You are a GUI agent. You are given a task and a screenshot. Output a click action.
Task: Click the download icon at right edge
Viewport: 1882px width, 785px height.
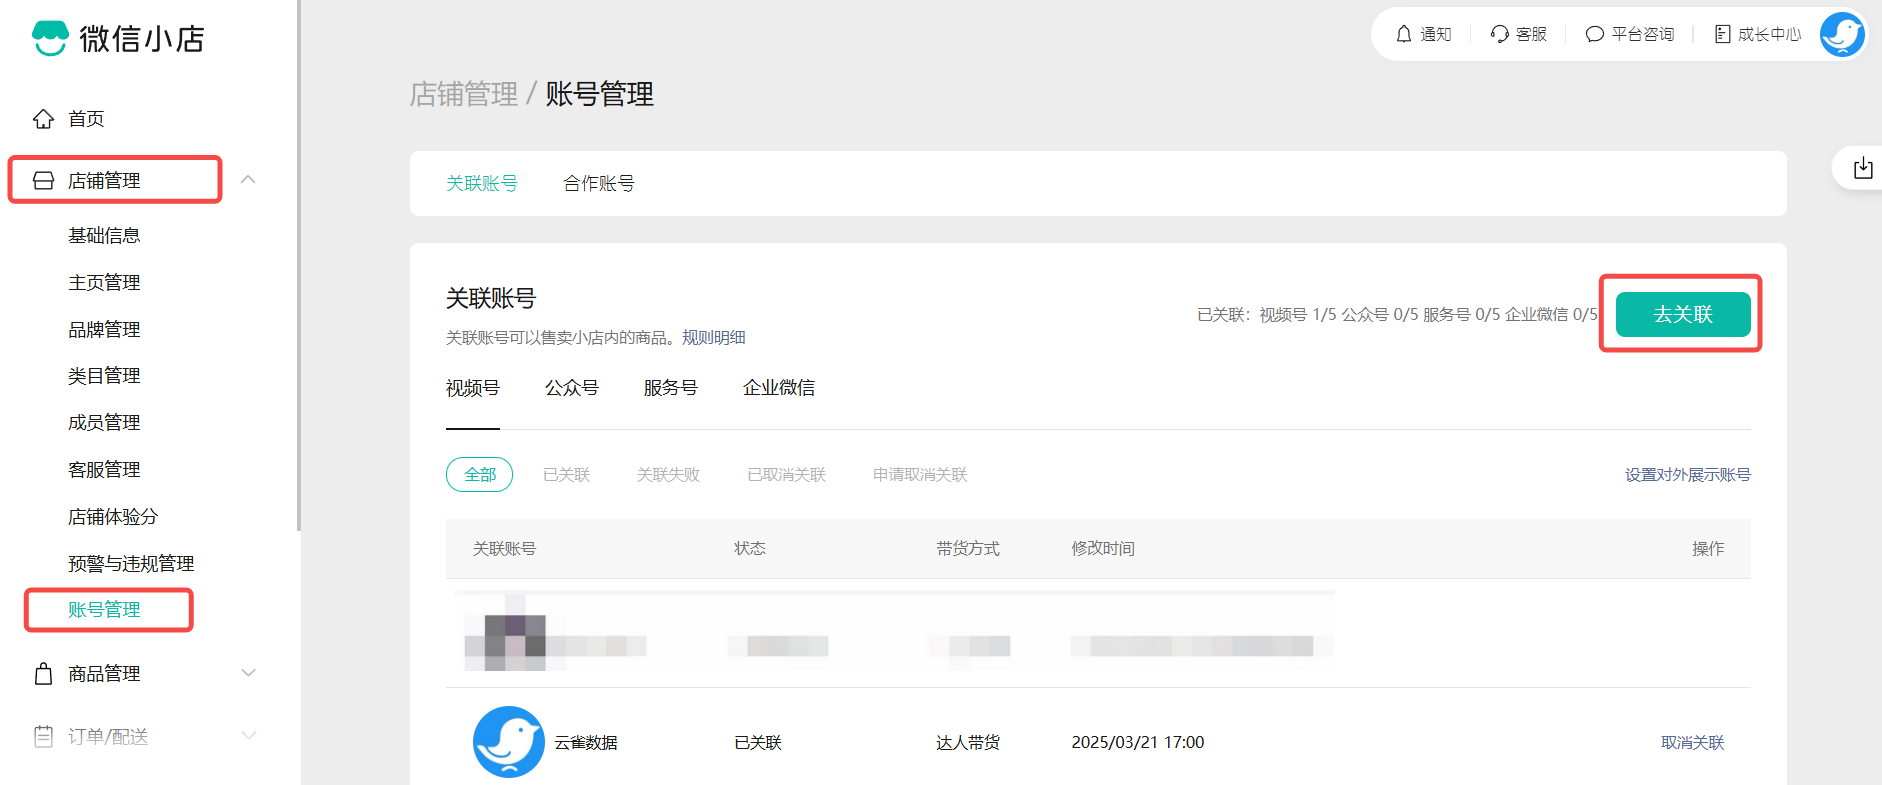click(x=1862, y=168)
